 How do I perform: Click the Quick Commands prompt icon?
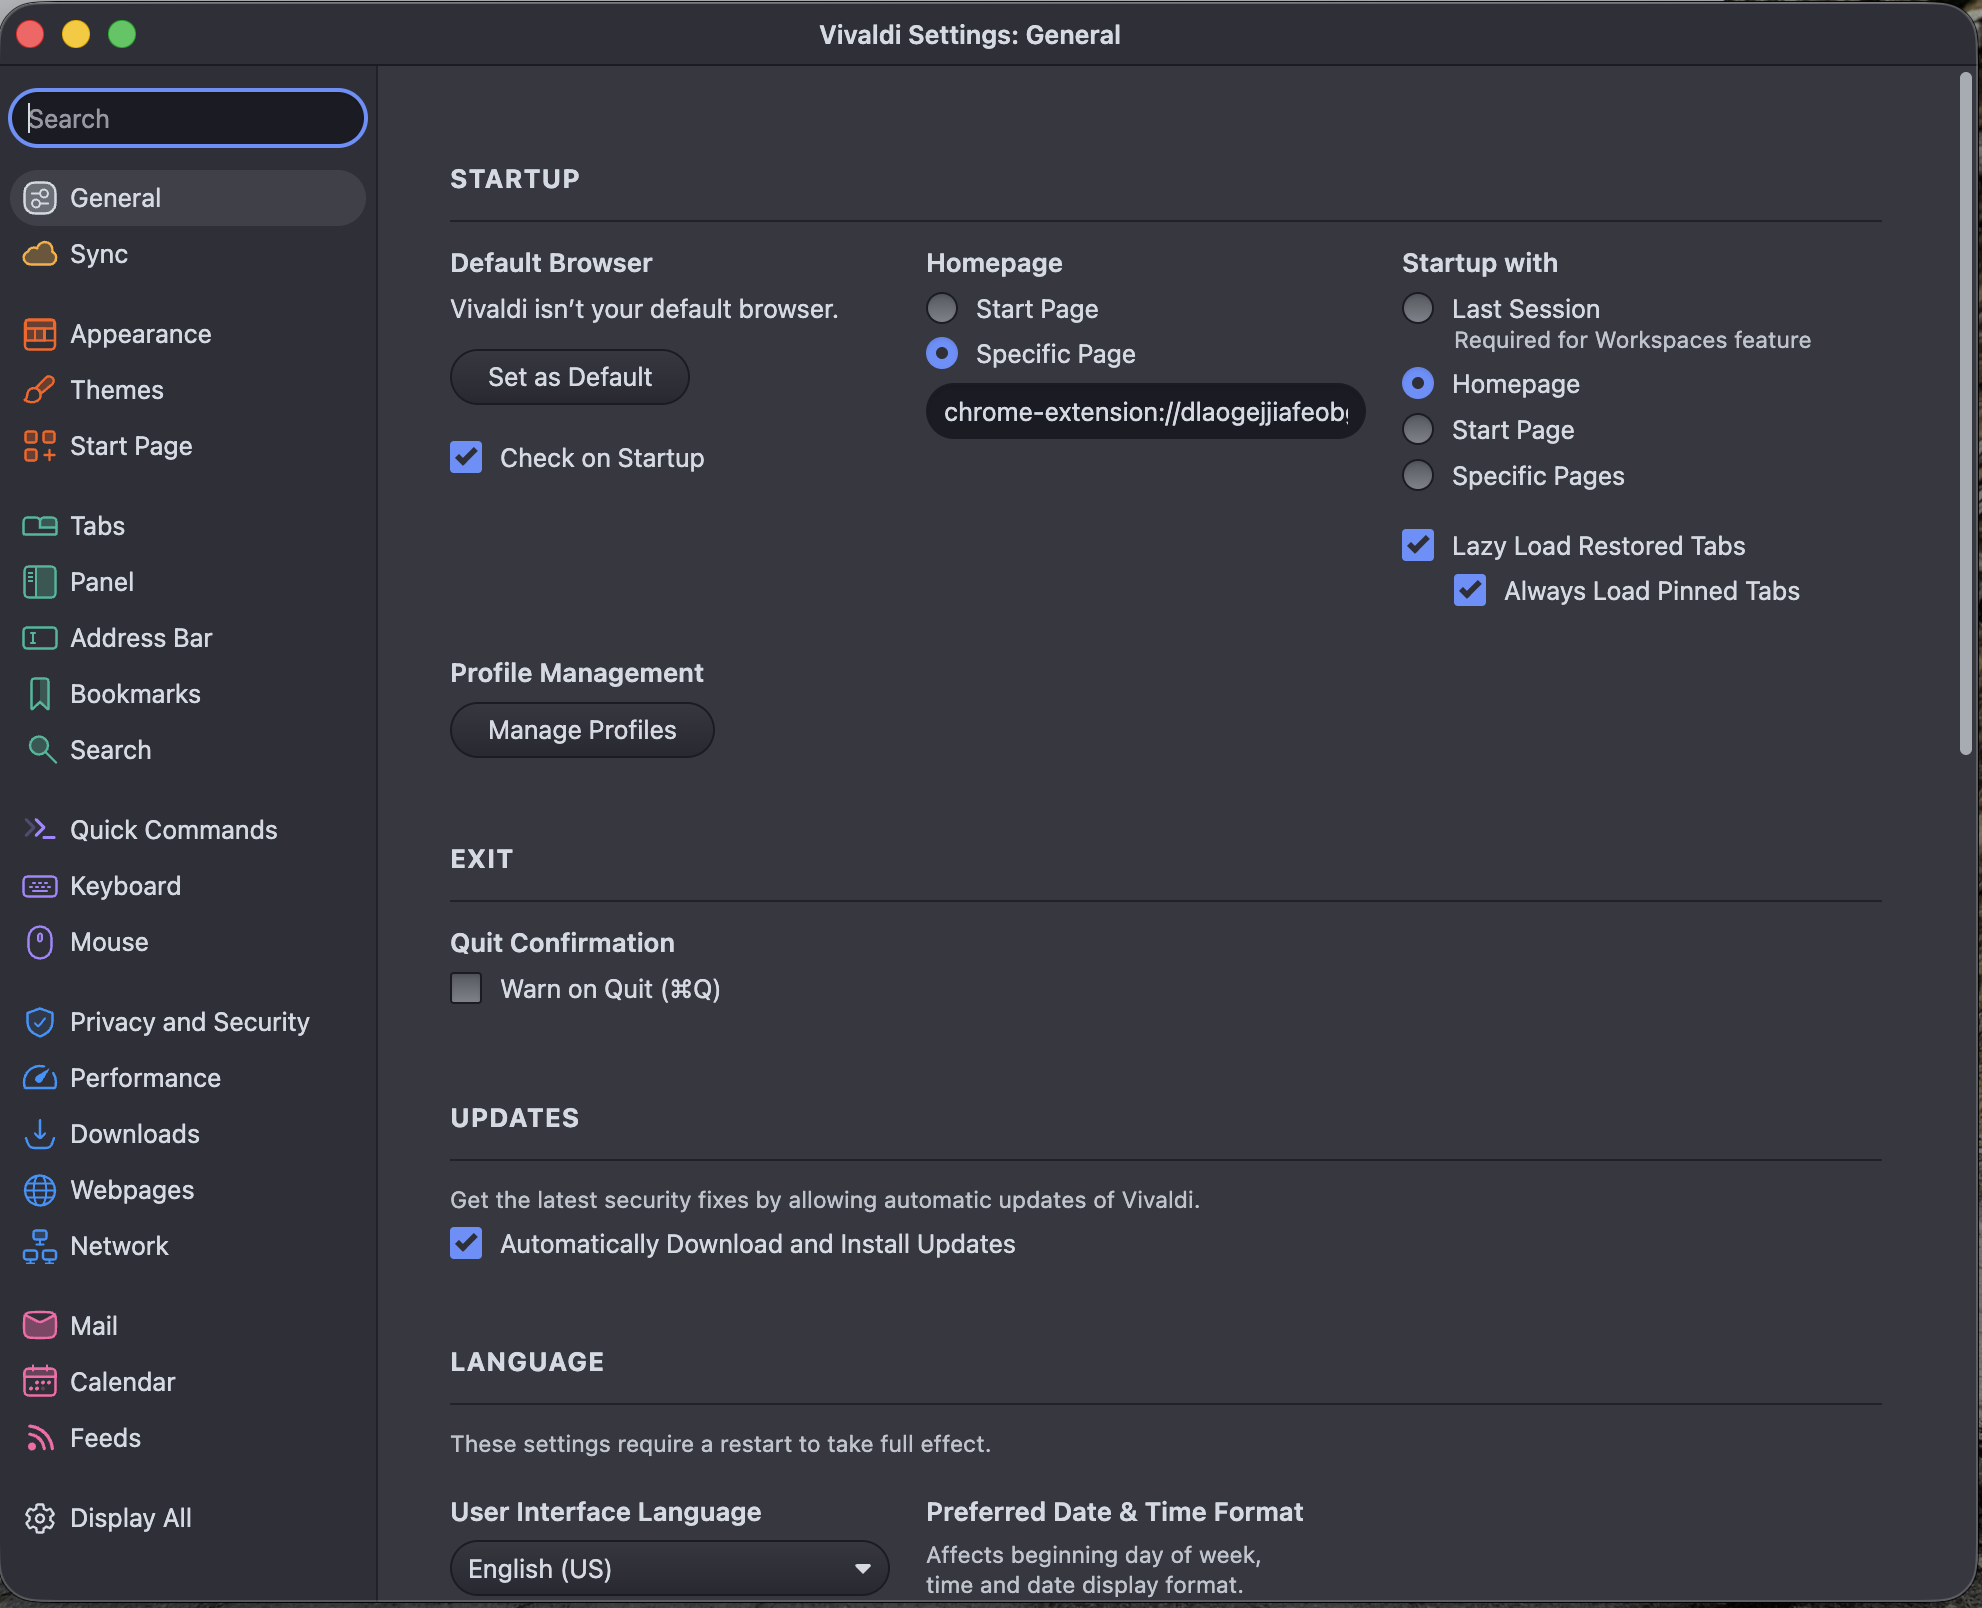[39, 829]
